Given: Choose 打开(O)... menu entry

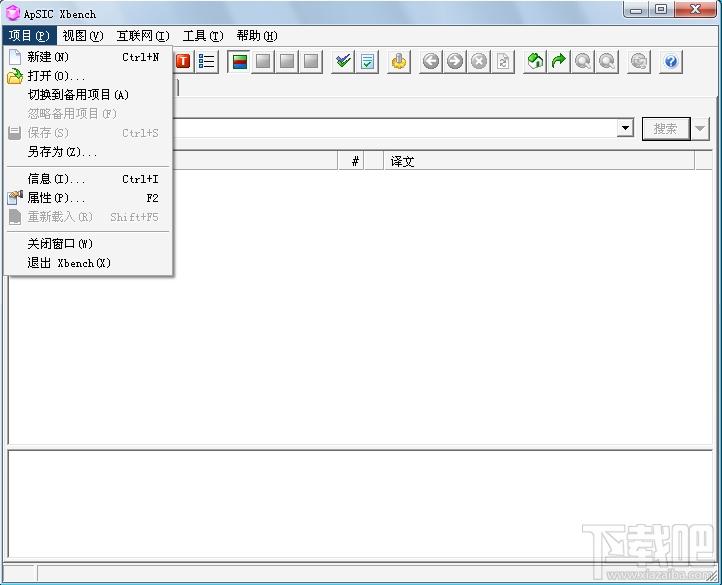Looking at the screenshot, I should click(88, 76).
